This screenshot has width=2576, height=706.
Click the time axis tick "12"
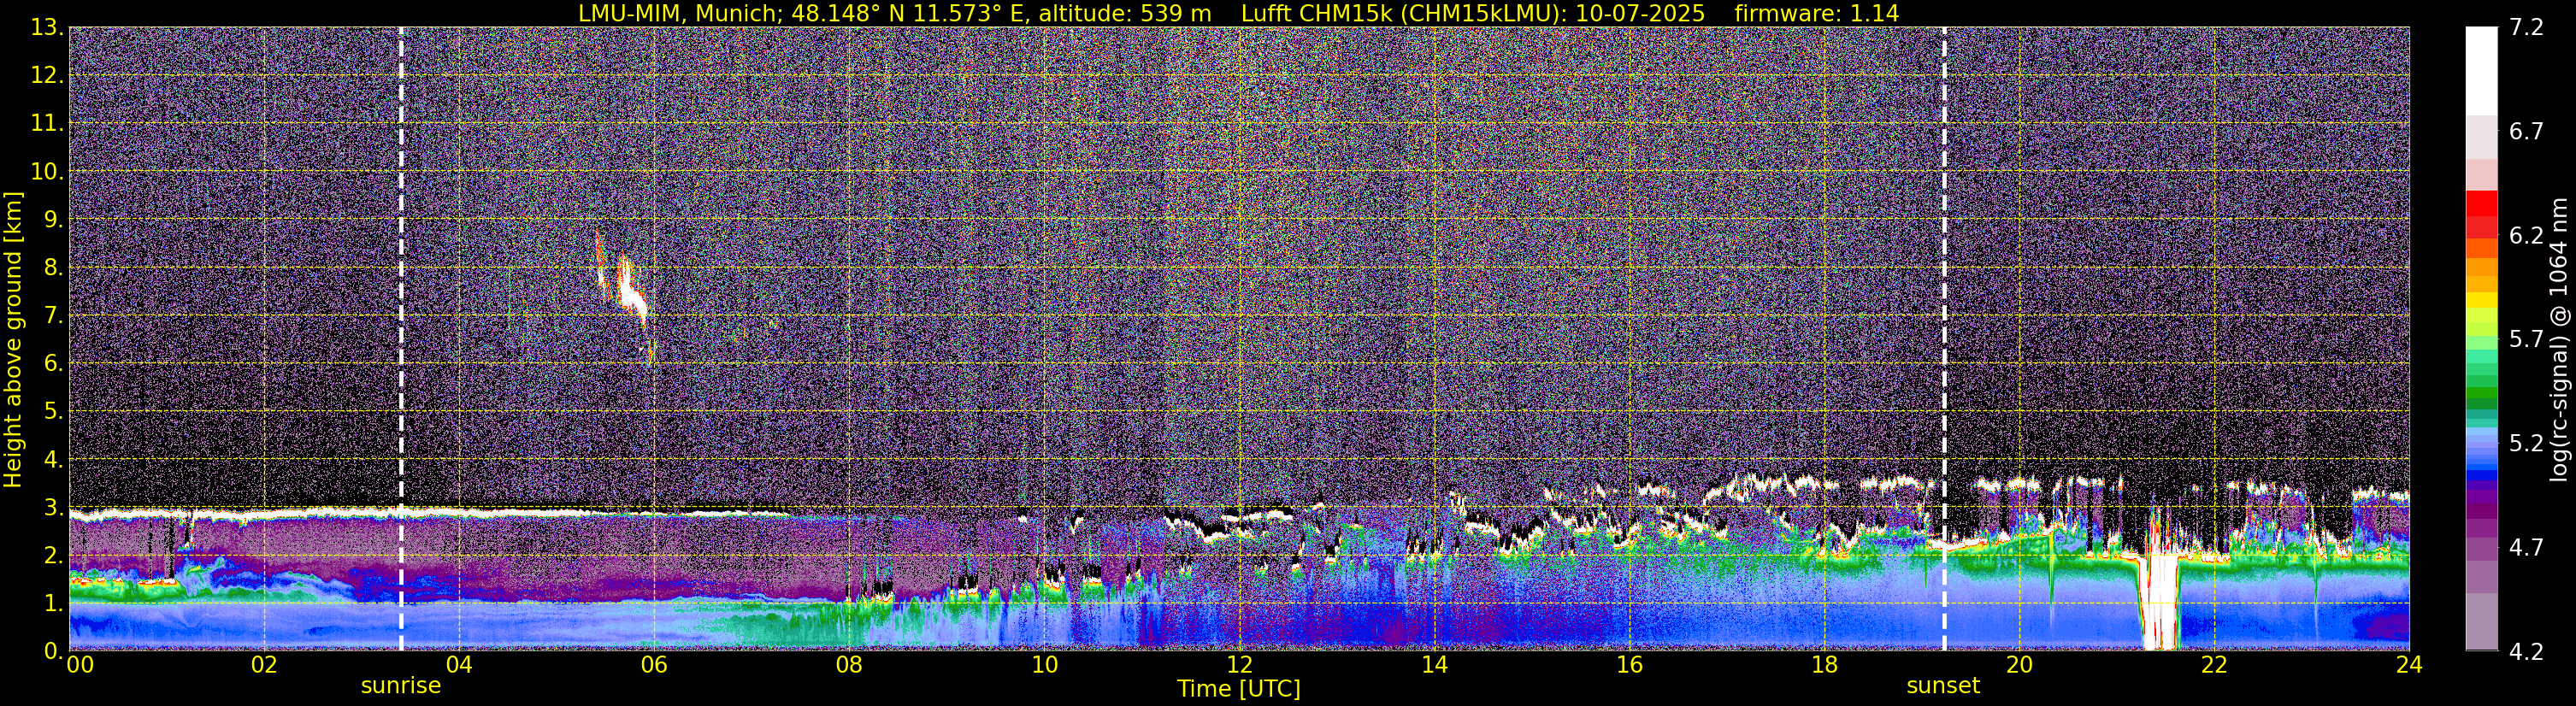pos(1239,665)
